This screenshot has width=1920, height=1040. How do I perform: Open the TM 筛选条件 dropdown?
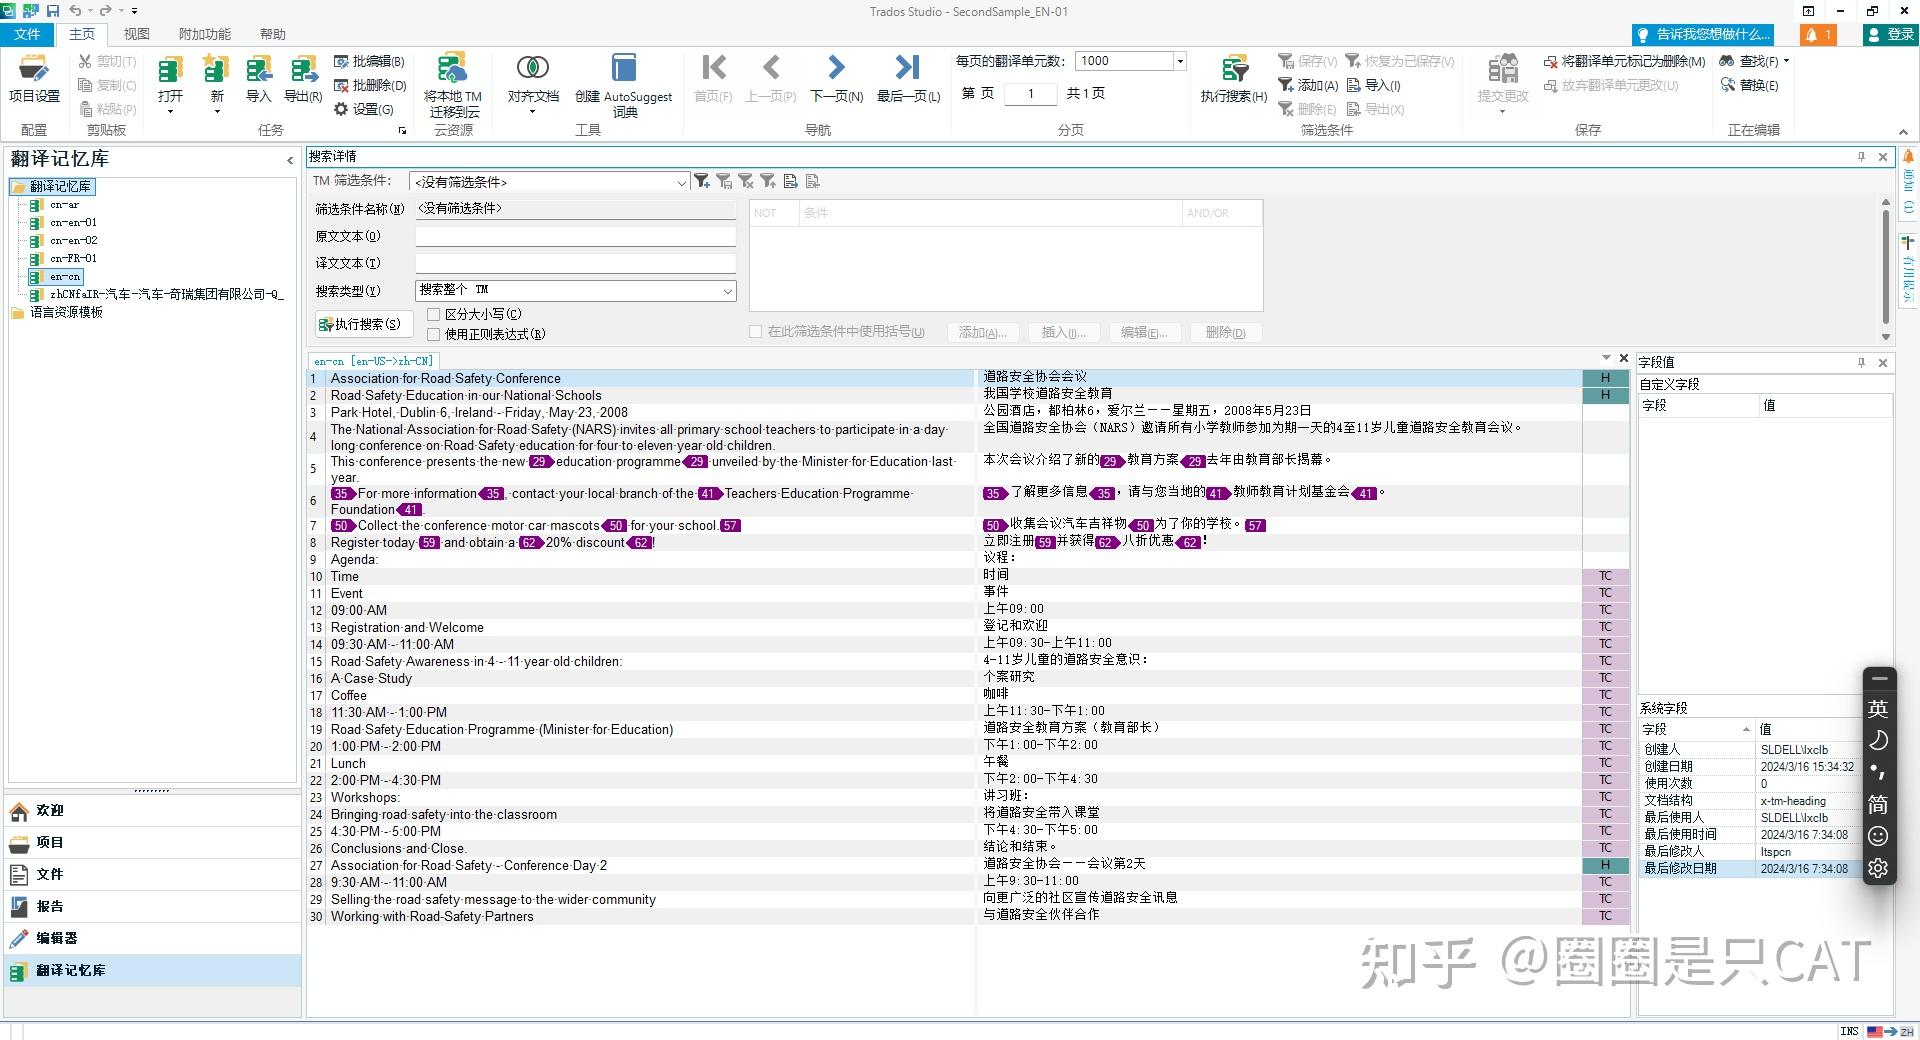click(x=681, y=182)
